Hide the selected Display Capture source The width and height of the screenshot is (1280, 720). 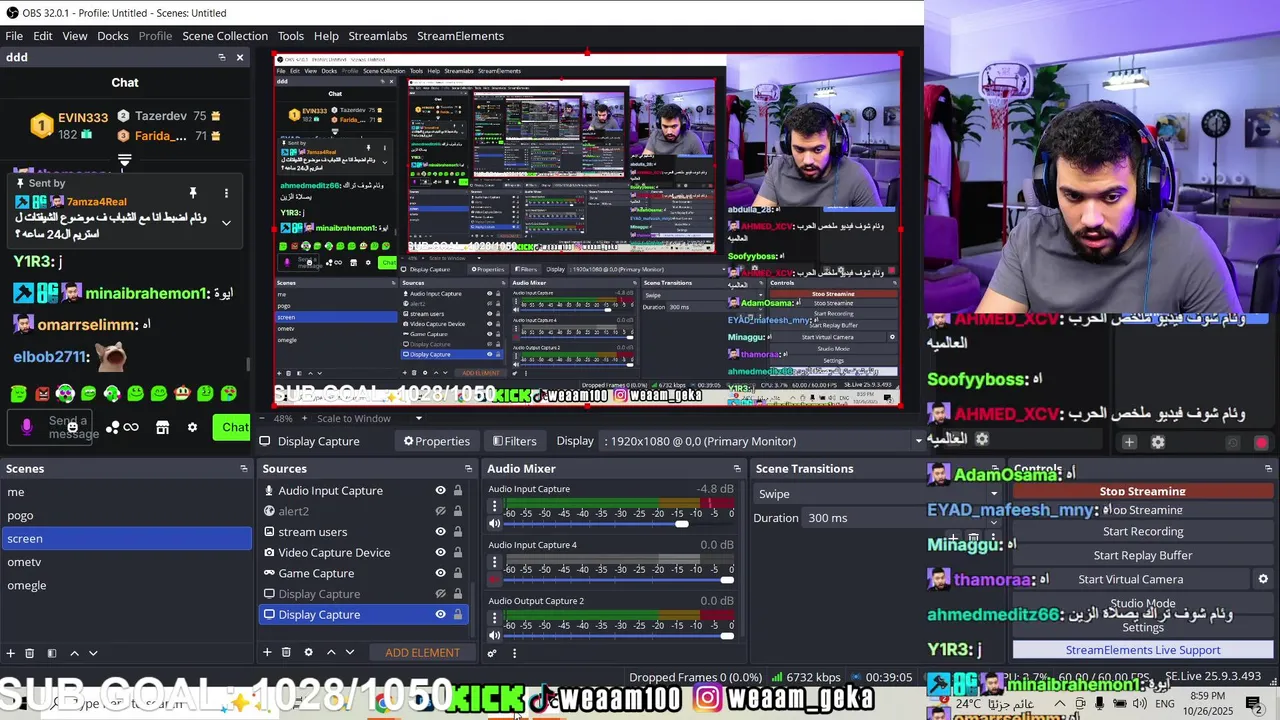[x=440, y=614]
